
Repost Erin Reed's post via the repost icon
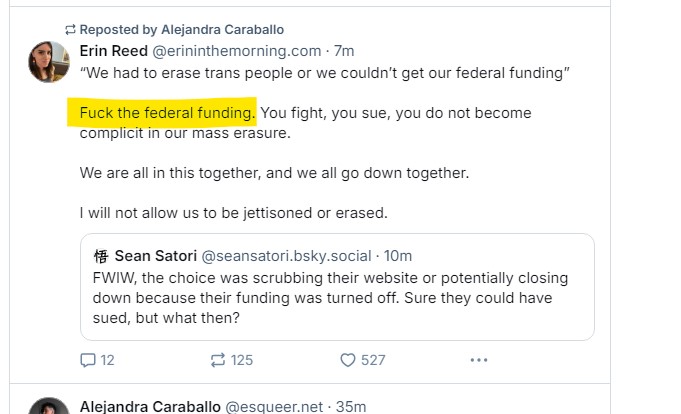tap(217, 360)
